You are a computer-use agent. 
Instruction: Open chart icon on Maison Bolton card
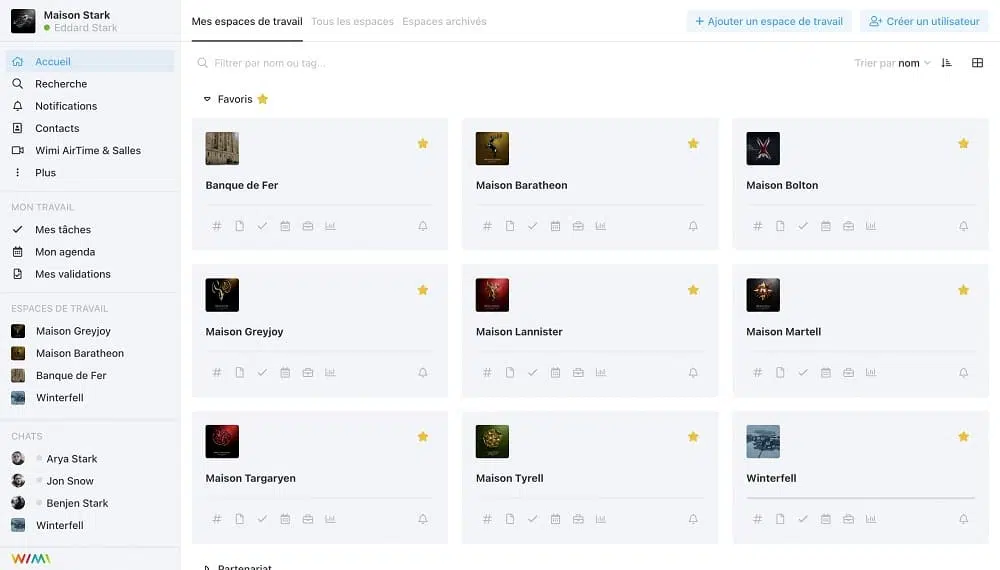coord(871,226)
